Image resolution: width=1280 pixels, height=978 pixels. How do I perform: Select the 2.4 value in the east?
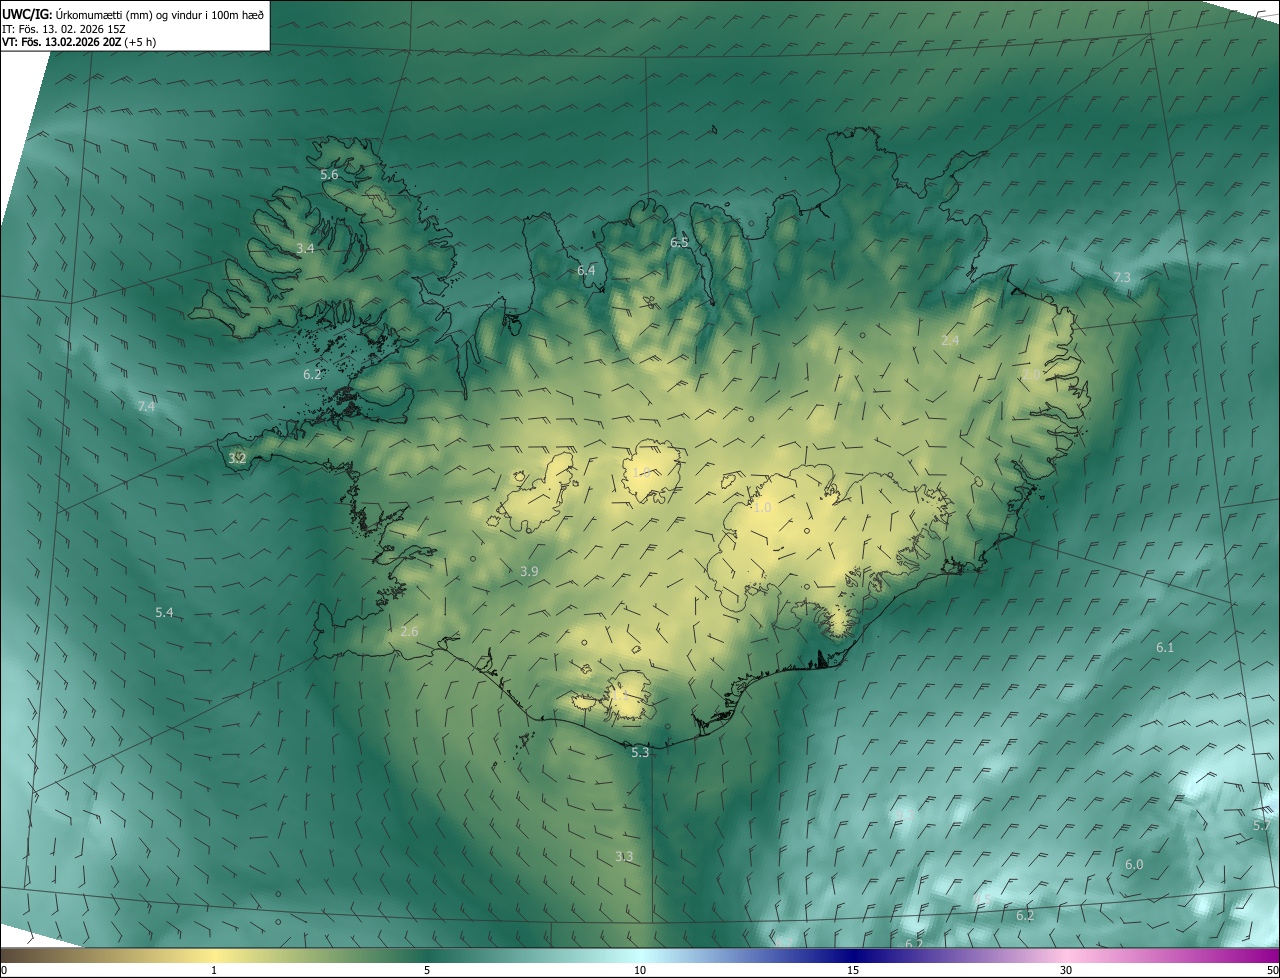pyautogui.click(x=950, y=341)
